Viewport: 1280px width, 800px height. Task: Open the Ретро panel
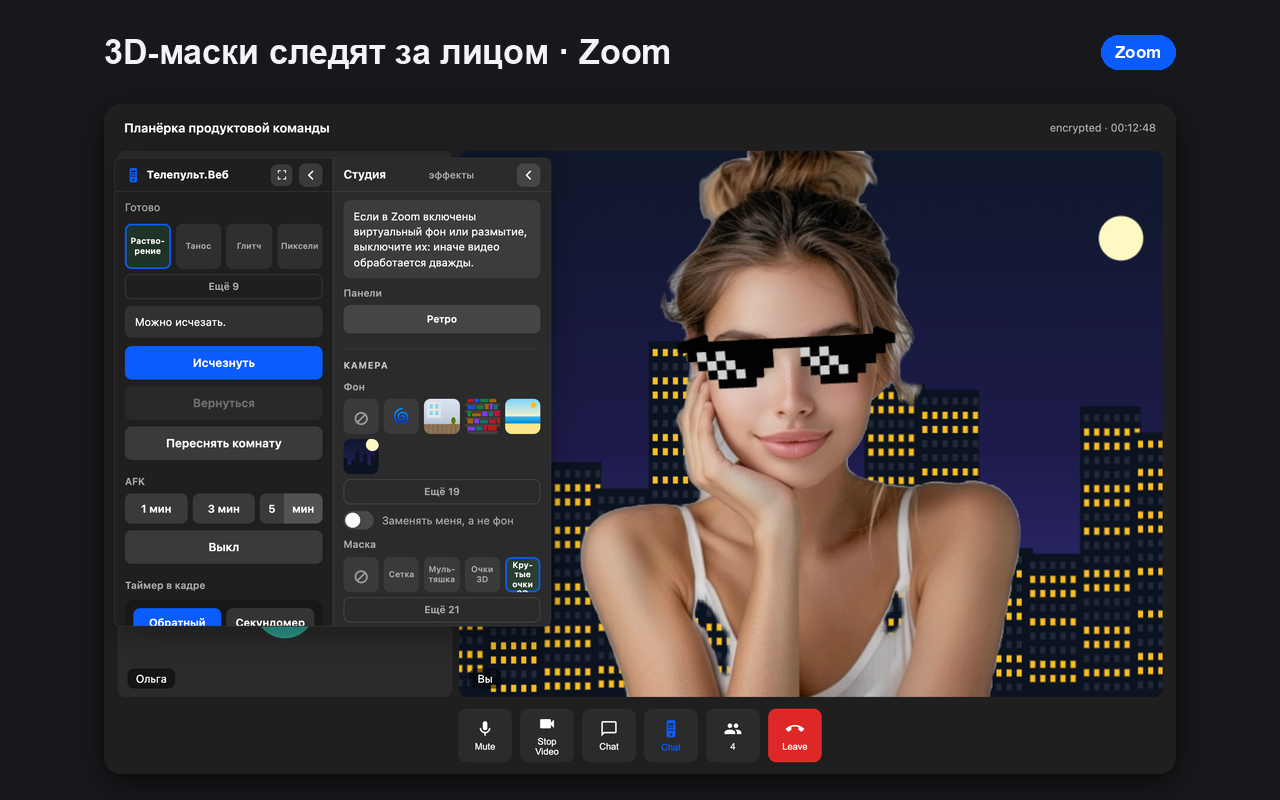(x=442, y=320)
